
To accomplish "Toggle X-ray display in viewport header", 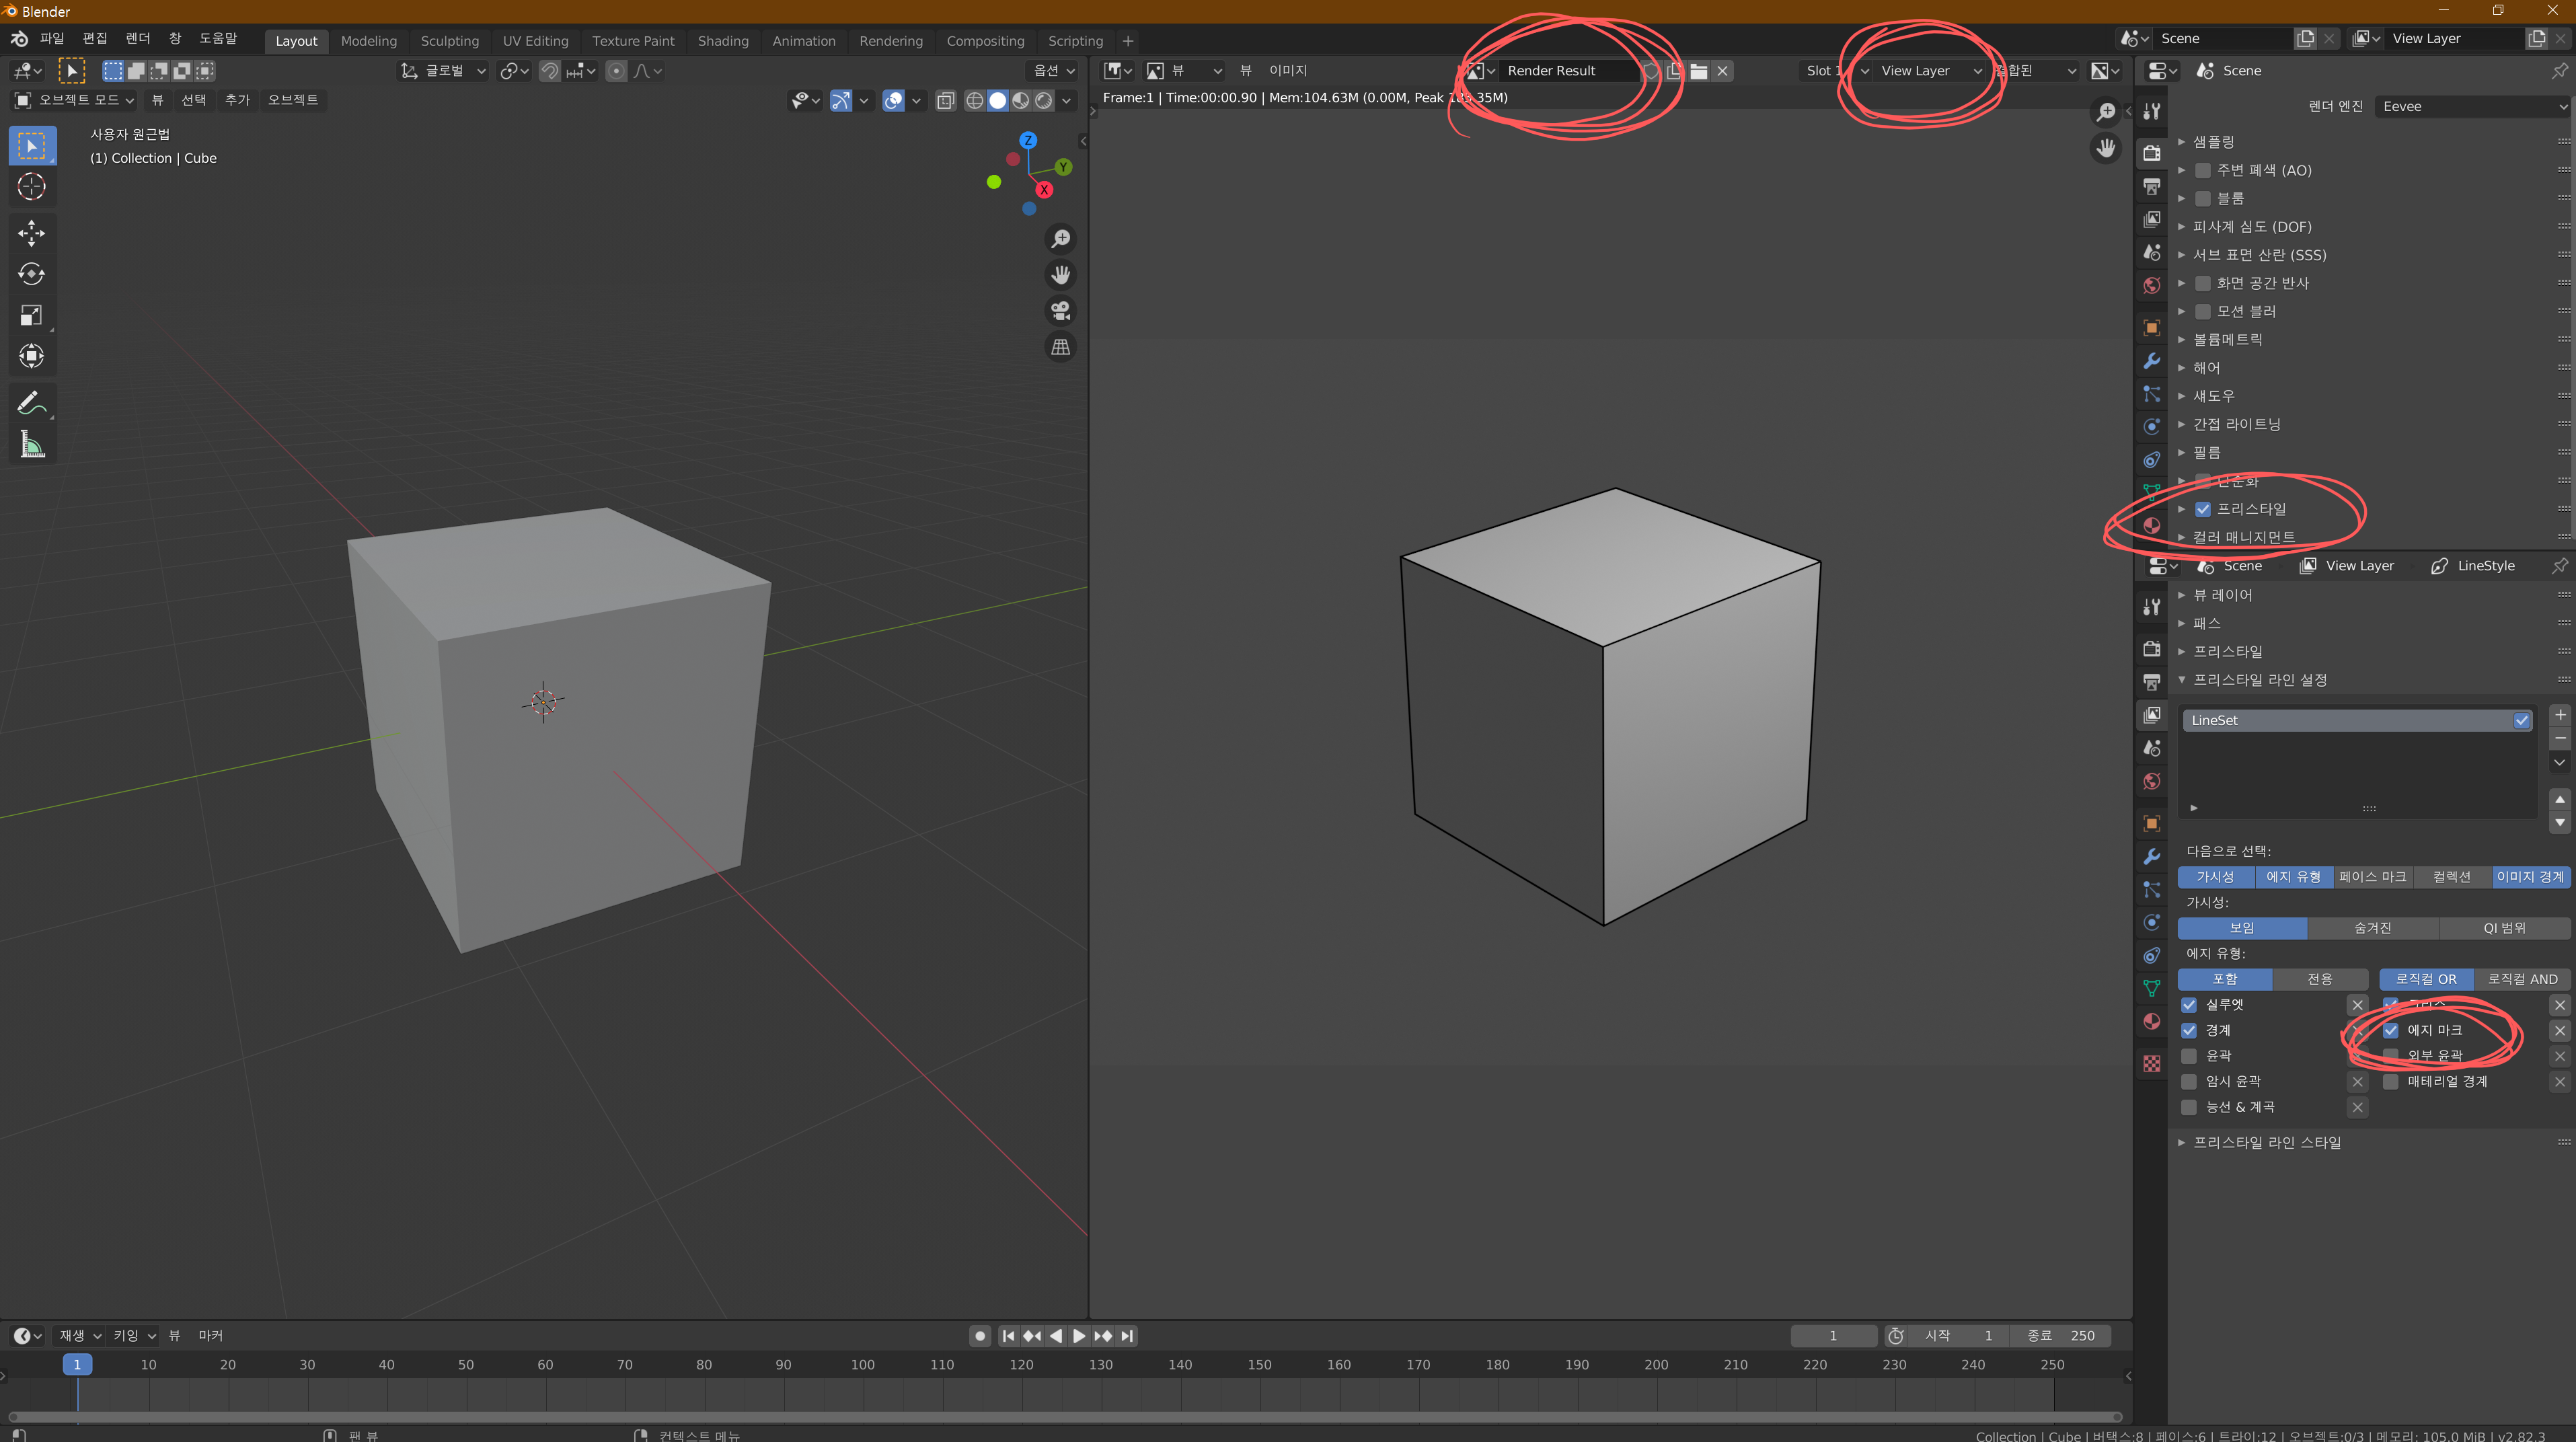I will (x=945, y=100).
